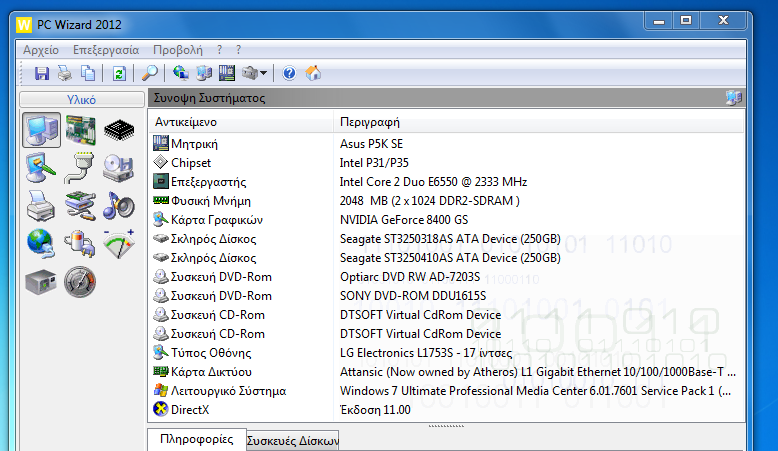Click the dotted splitter grip below the list
Viewport: 778px width, 451px height.
446,426
